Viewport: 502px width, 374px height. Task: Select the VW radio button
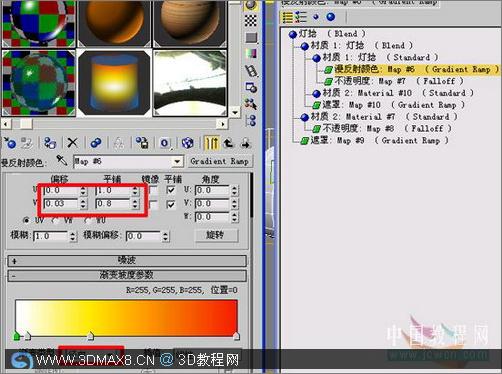(55, 220)
